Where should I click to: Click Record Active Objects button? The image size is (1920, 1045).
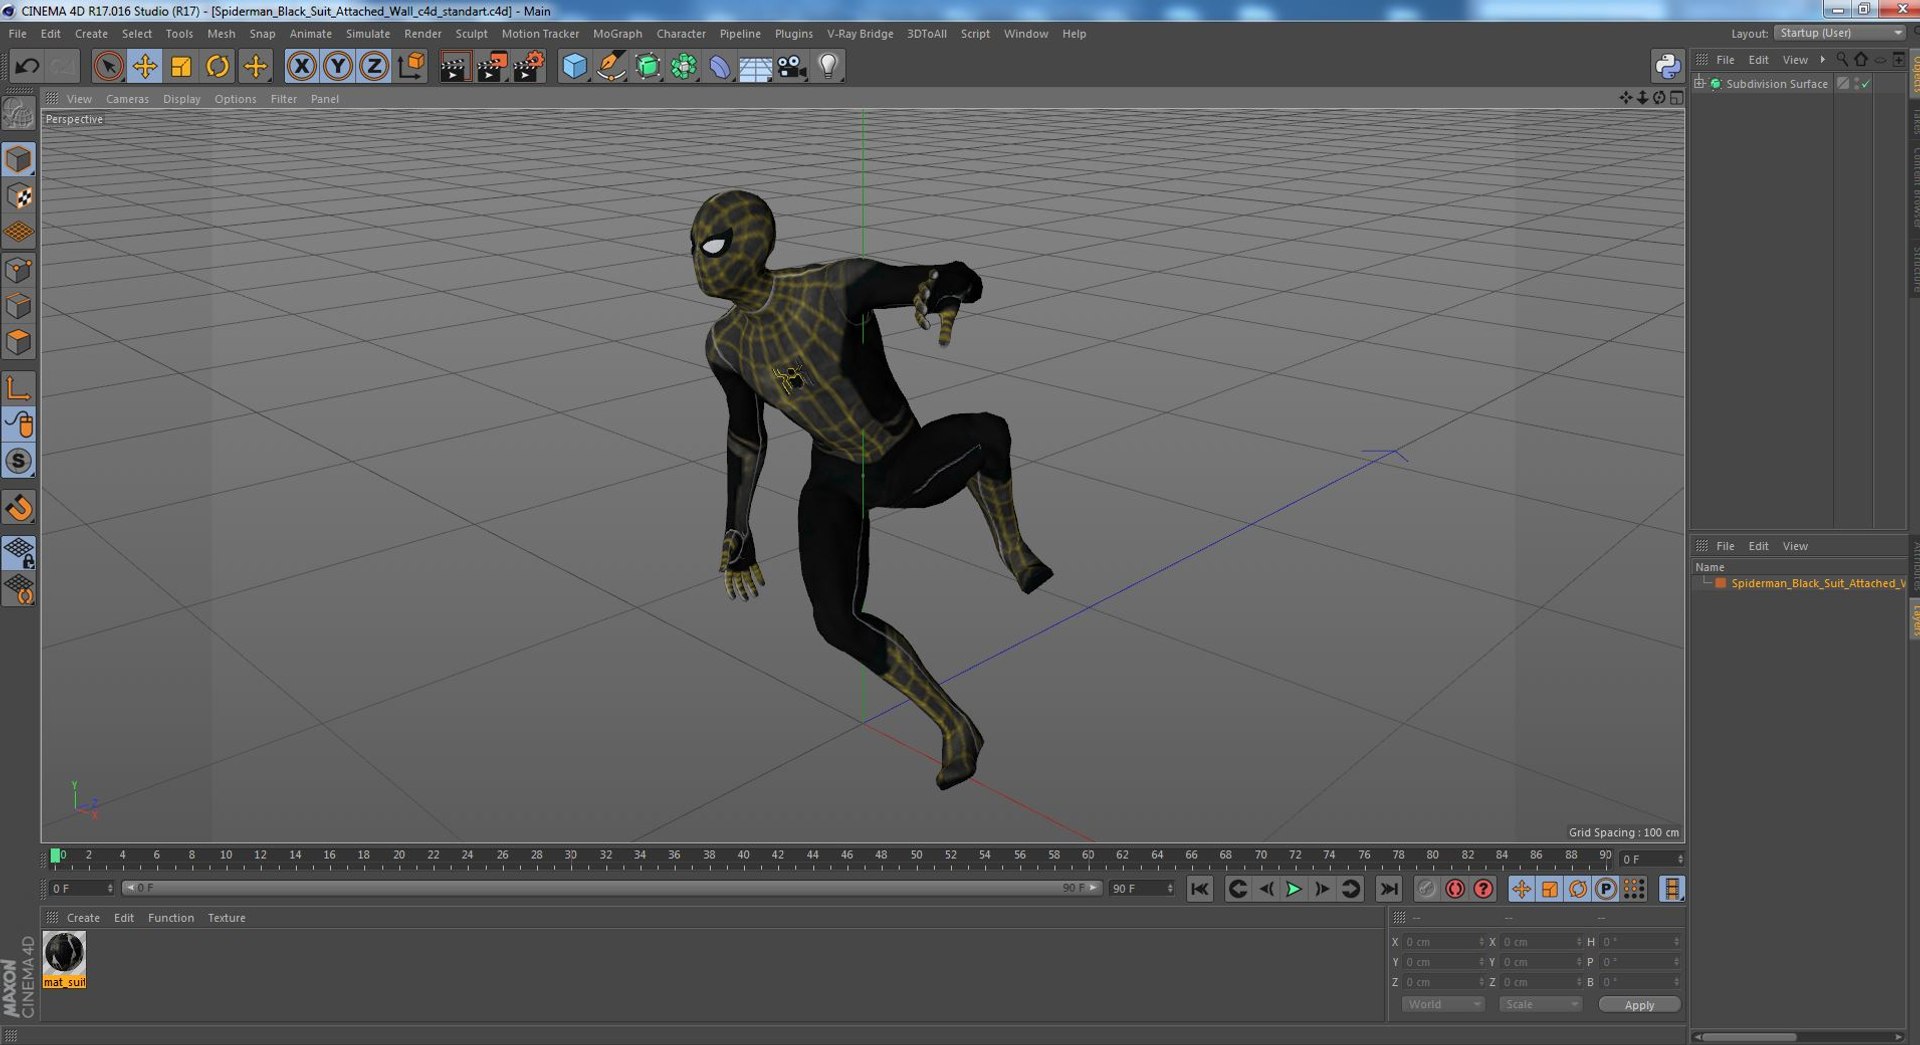1427,889
